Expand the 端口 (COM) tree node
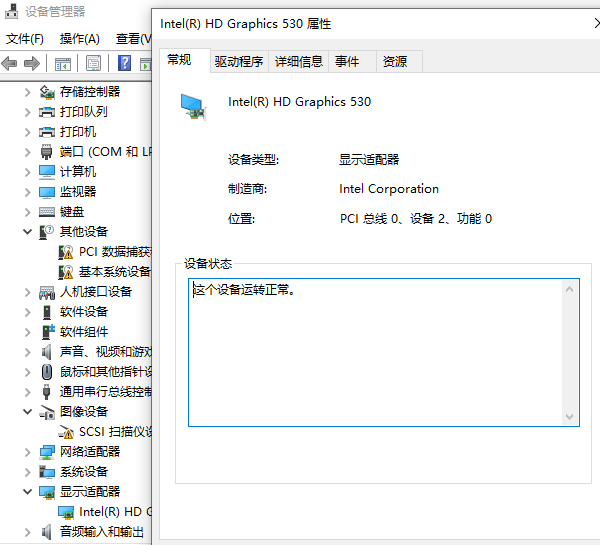600x545 pixels. point(28,152)
